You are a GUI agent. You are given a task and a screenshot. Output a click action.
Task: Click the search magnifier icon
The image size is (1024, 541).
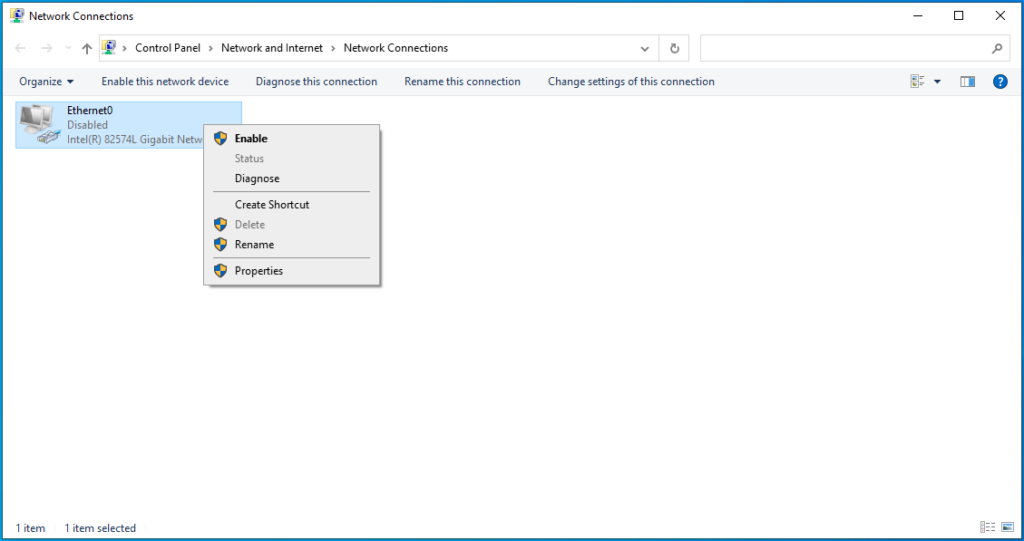coord(997,48)
